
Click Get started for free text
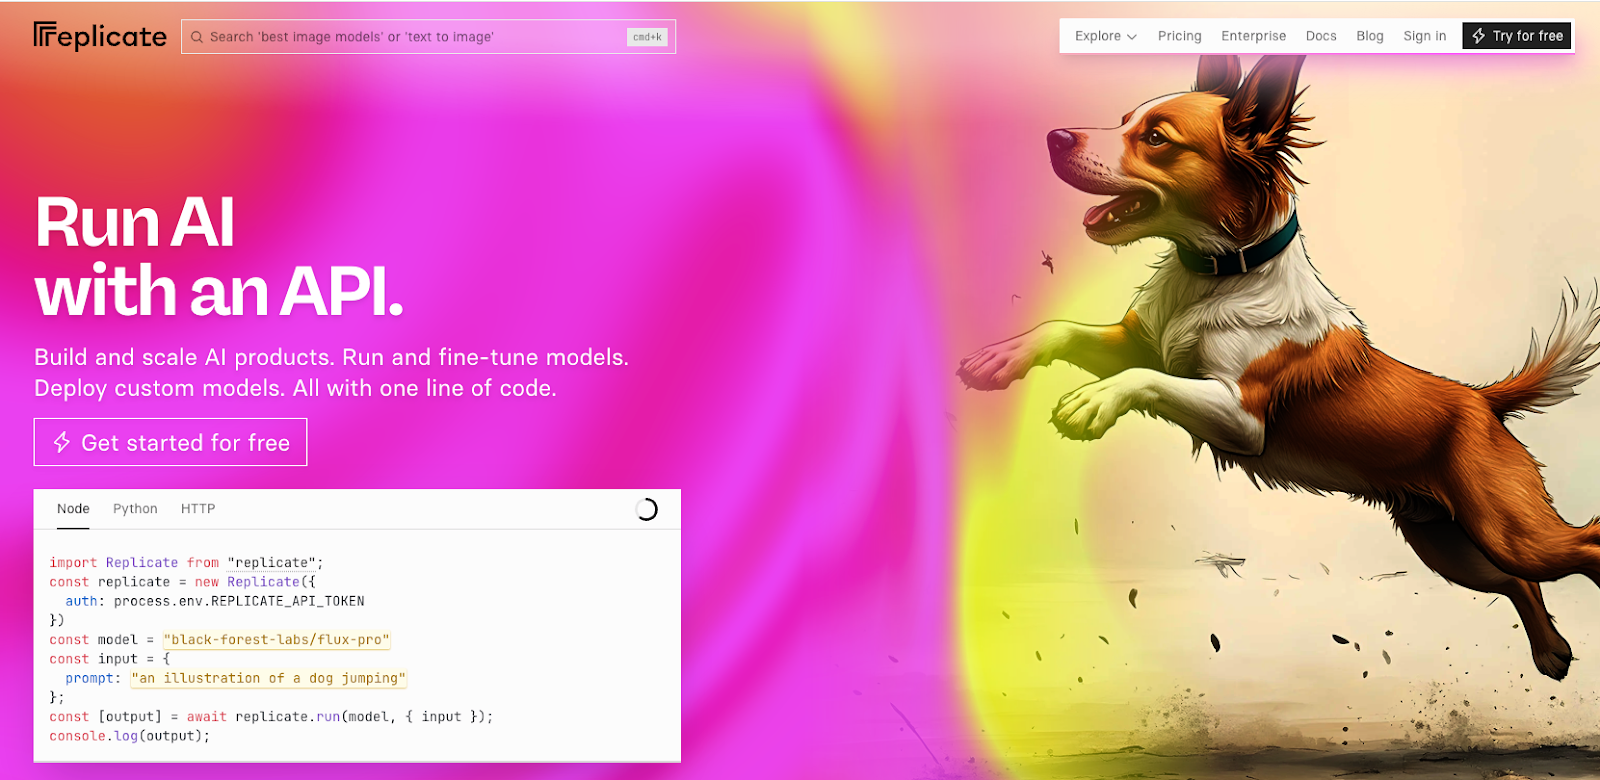point(185,443)
